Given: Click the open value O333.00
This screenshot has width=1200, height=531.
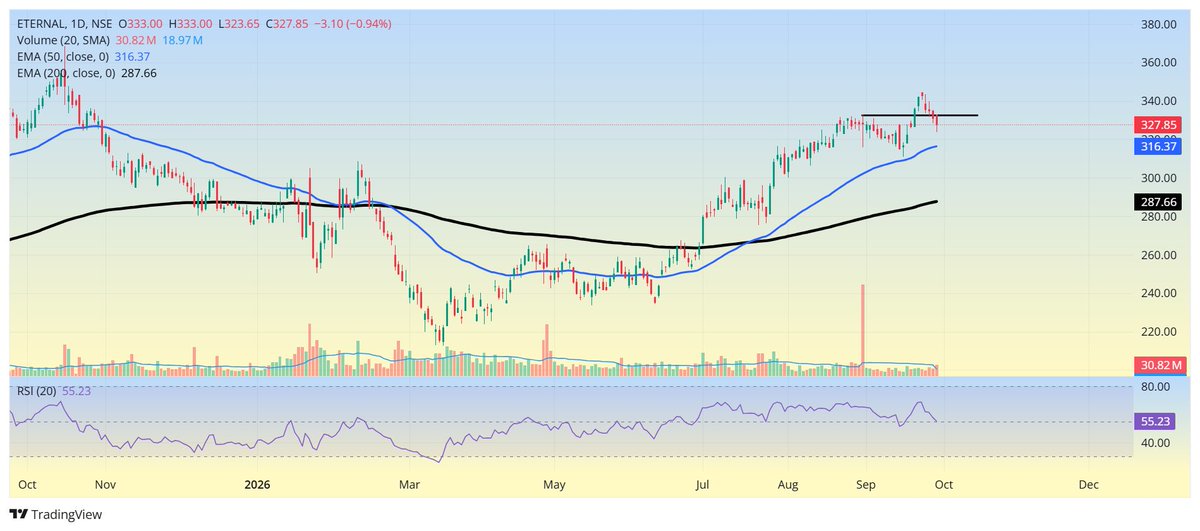Looking at the screenshot, I should click(140, 23).
